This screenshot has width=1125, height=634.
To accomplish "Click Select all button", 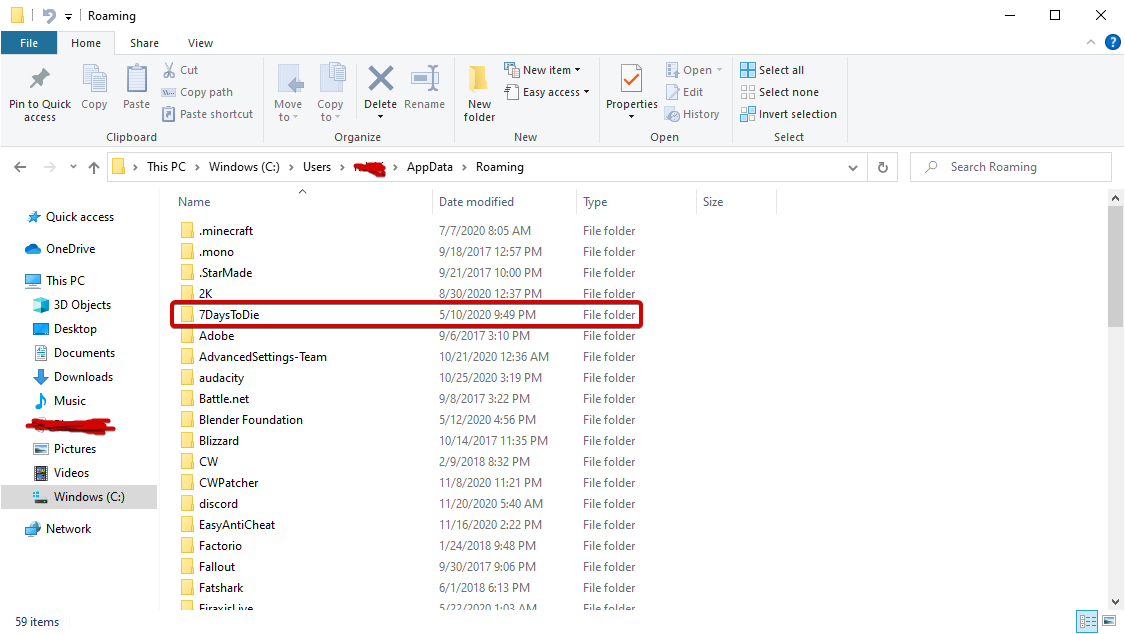I will pos(772,70).
